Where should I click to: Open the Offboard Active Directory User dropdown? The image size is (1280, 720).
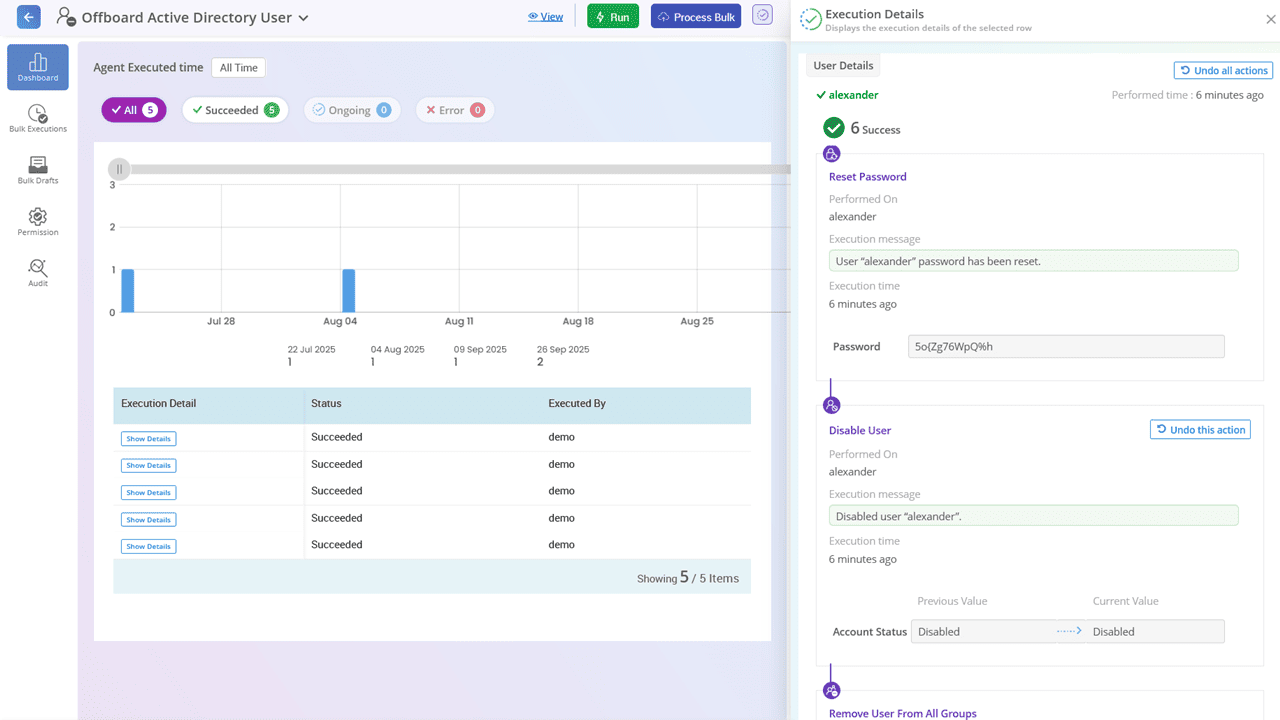pos(303,17)
